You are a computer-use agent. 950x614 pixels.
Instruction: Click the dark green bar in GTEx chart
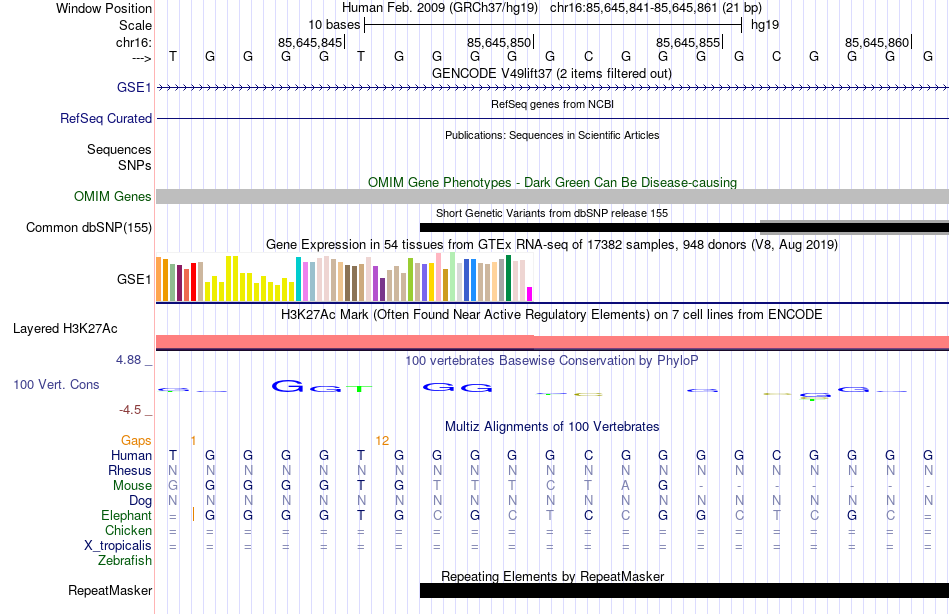(x=508, y=278)
